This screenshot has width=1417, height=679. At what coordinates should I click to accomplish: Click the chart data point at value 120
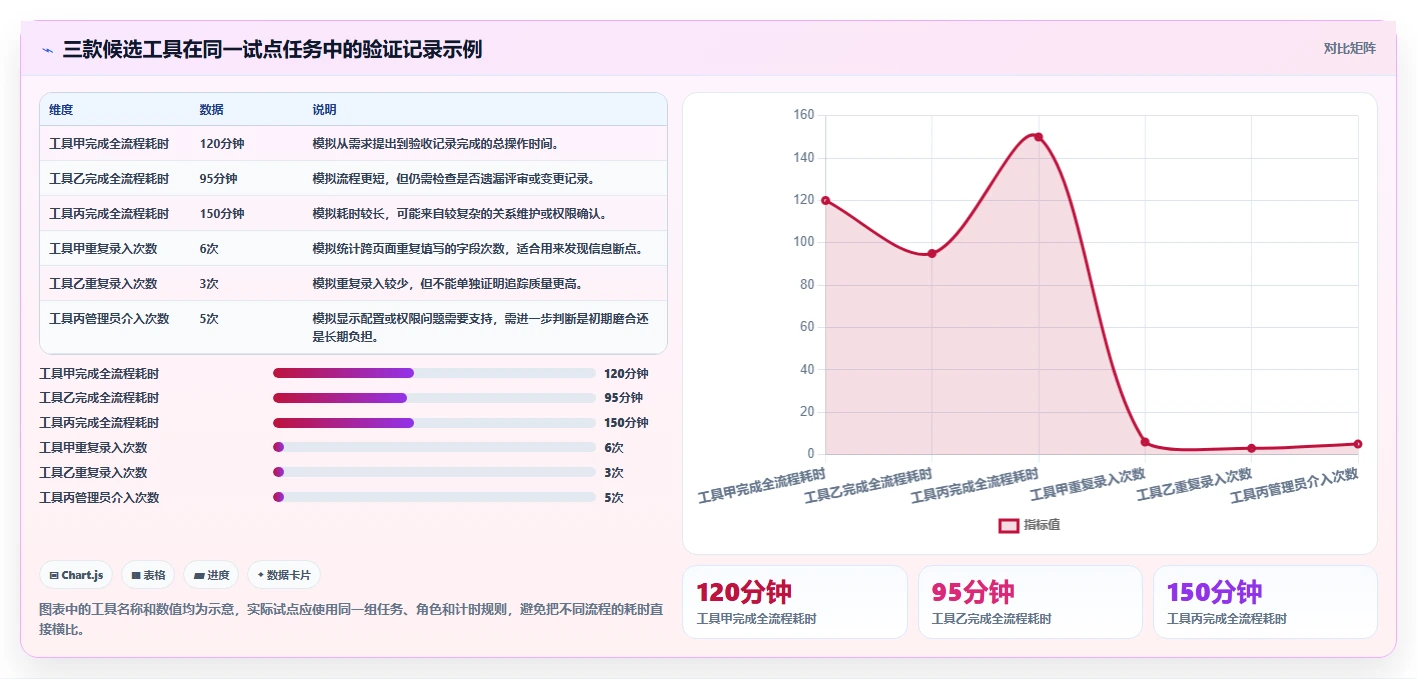click(x=825, y=200)
